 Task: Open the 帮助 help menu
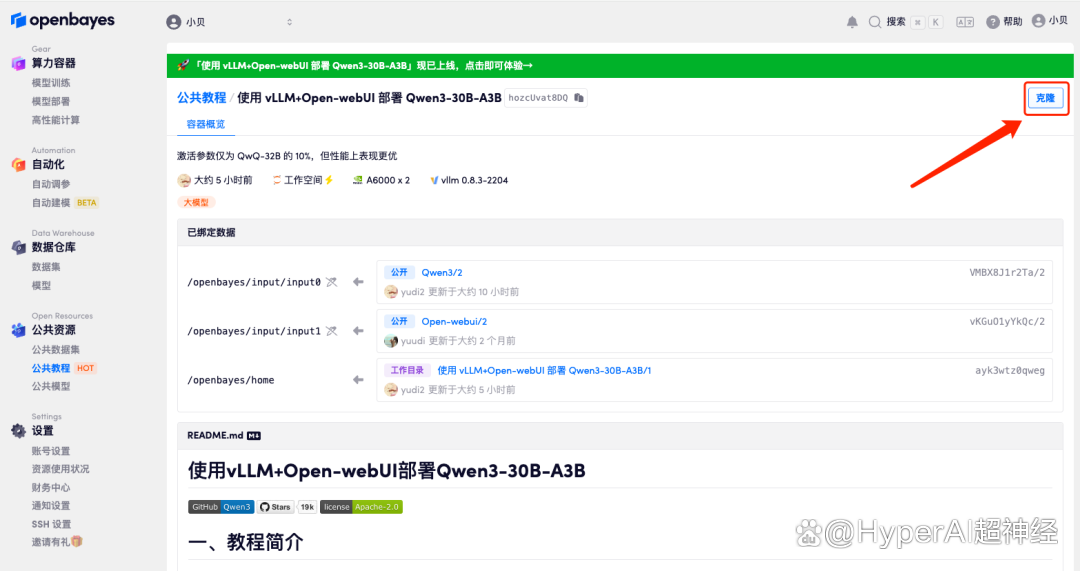tap(1004, 22)
